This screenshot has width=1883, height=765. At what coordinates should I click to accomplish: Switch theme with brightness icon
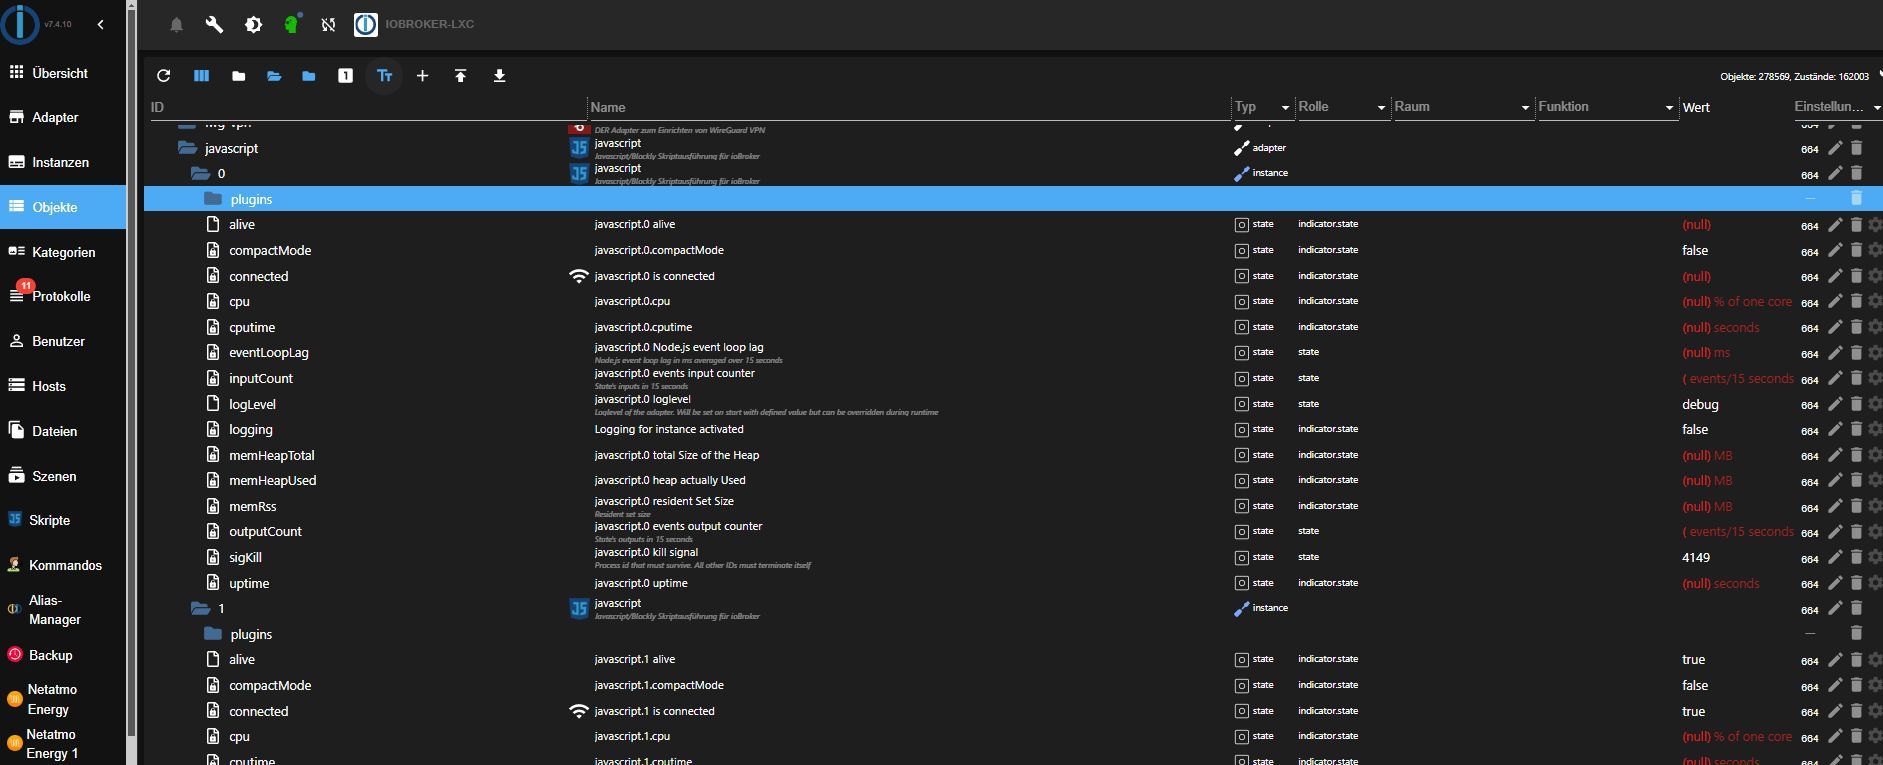(x=253, y=25)
